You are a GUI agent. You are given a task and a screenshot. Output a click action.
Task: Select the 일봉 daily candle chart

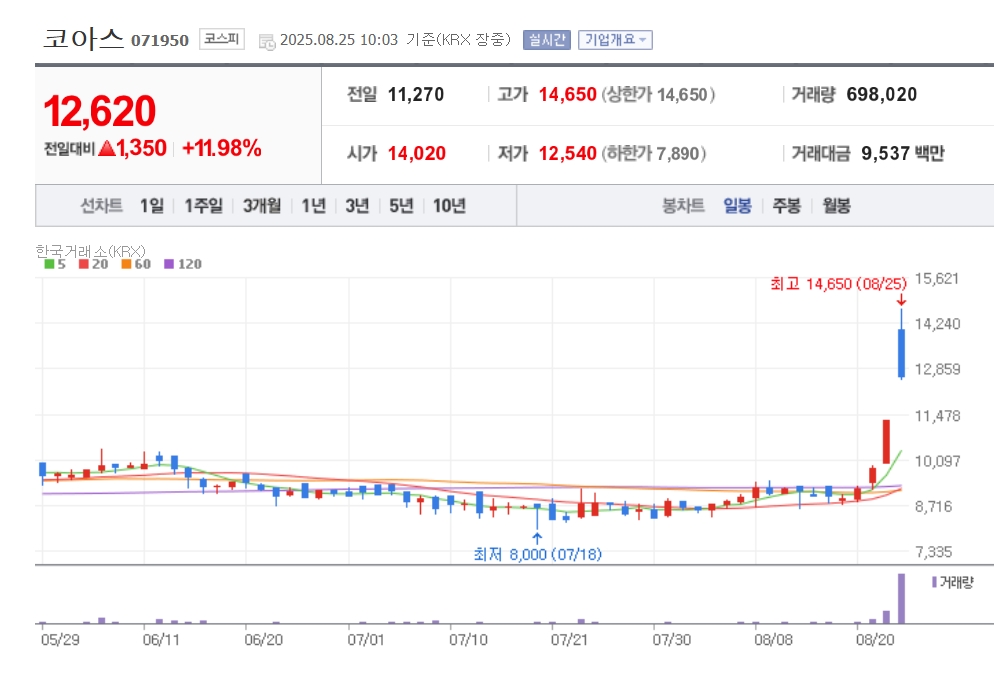click(x=737, y=205)
